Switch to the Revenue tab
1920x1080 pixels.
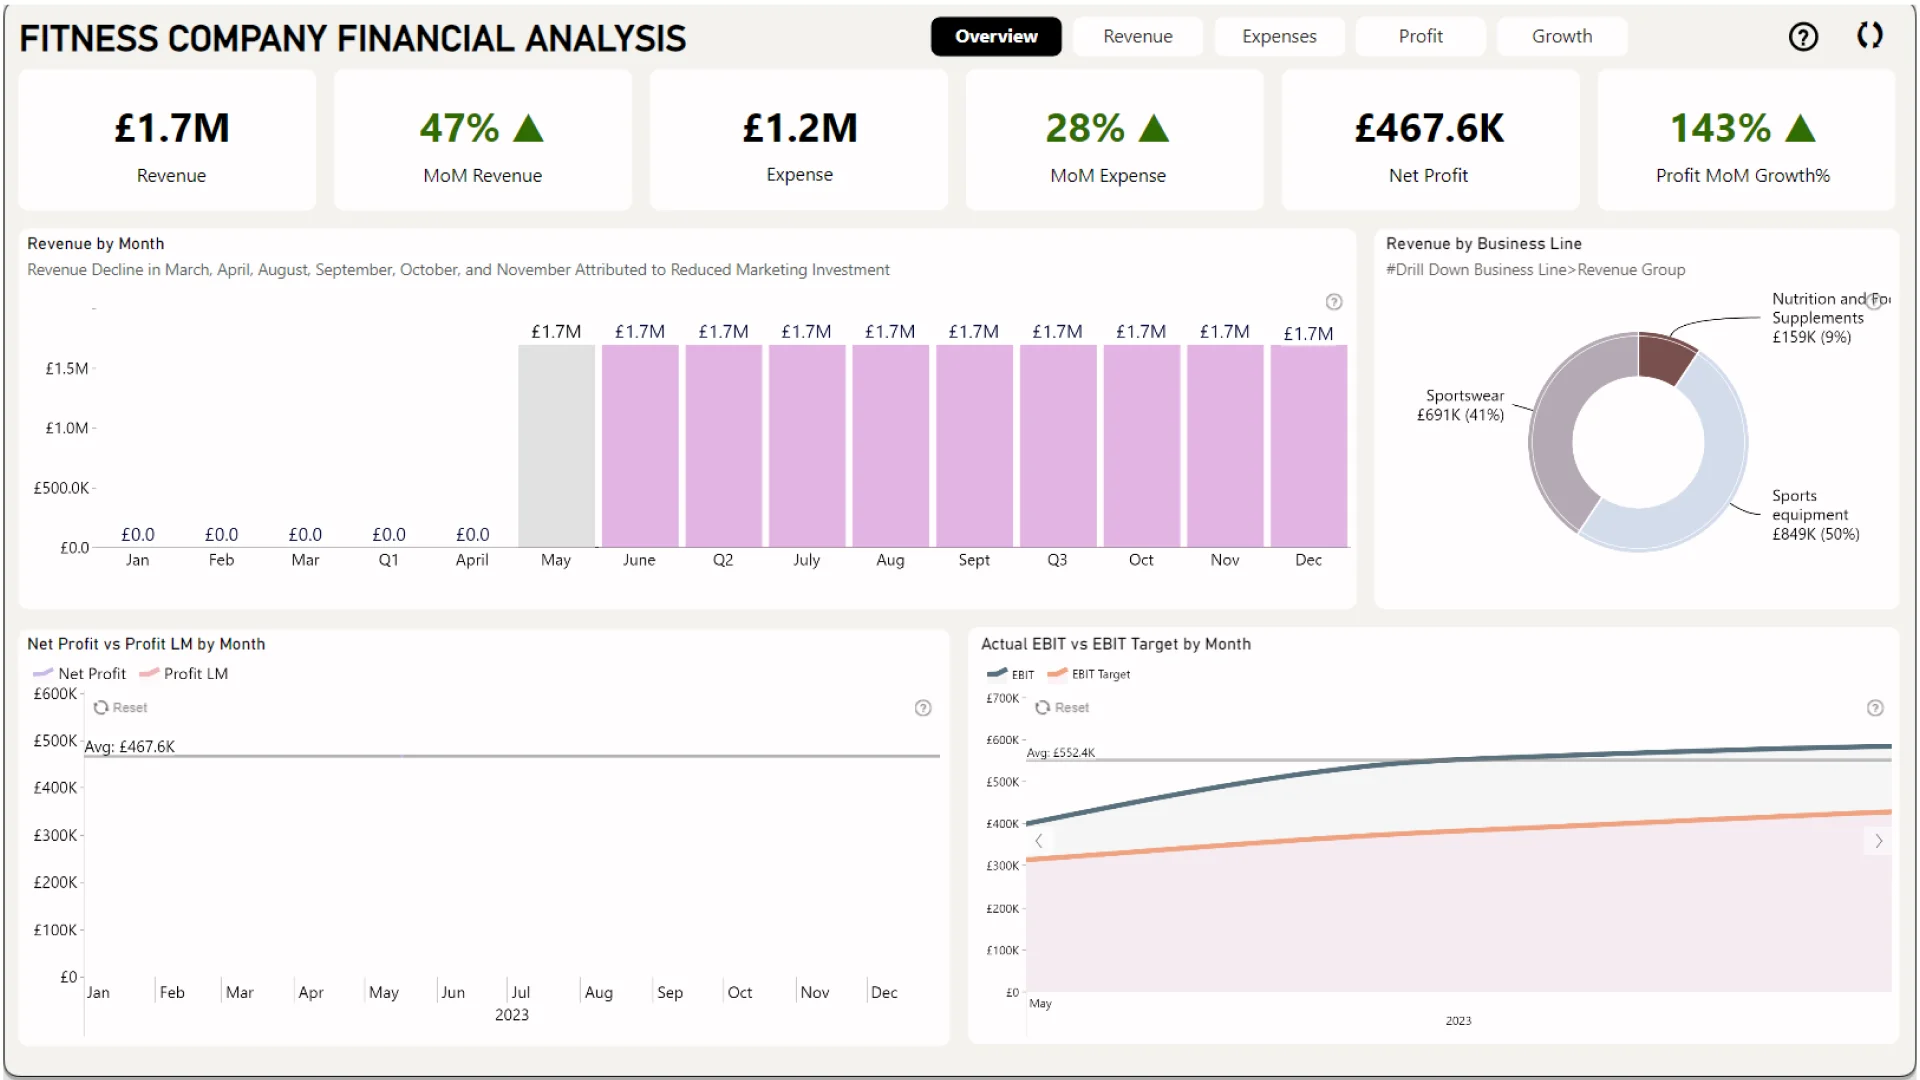pos(1138,36)
